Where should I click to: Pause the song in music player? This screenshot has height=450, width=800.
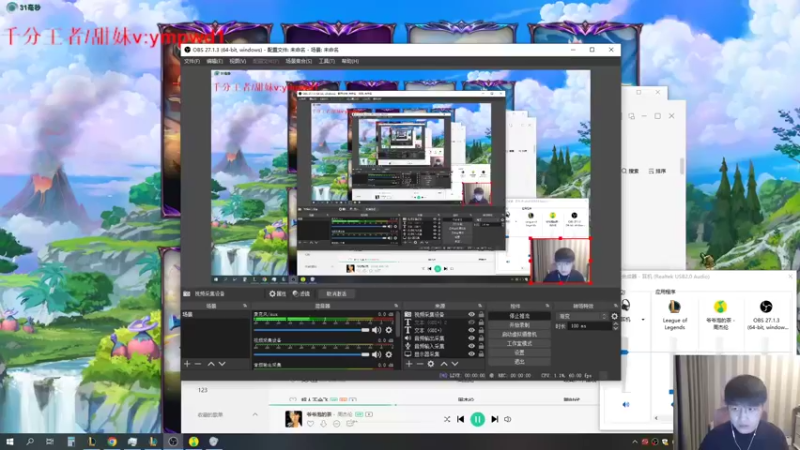coord(478,419)
